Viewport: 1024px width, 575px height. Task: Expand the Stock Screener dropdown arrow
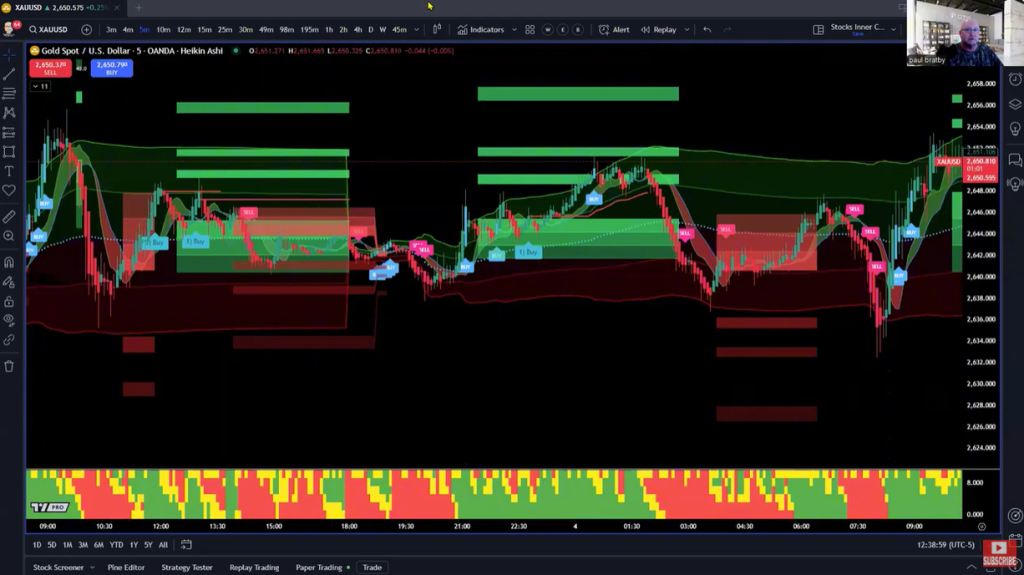coord(92,567)
